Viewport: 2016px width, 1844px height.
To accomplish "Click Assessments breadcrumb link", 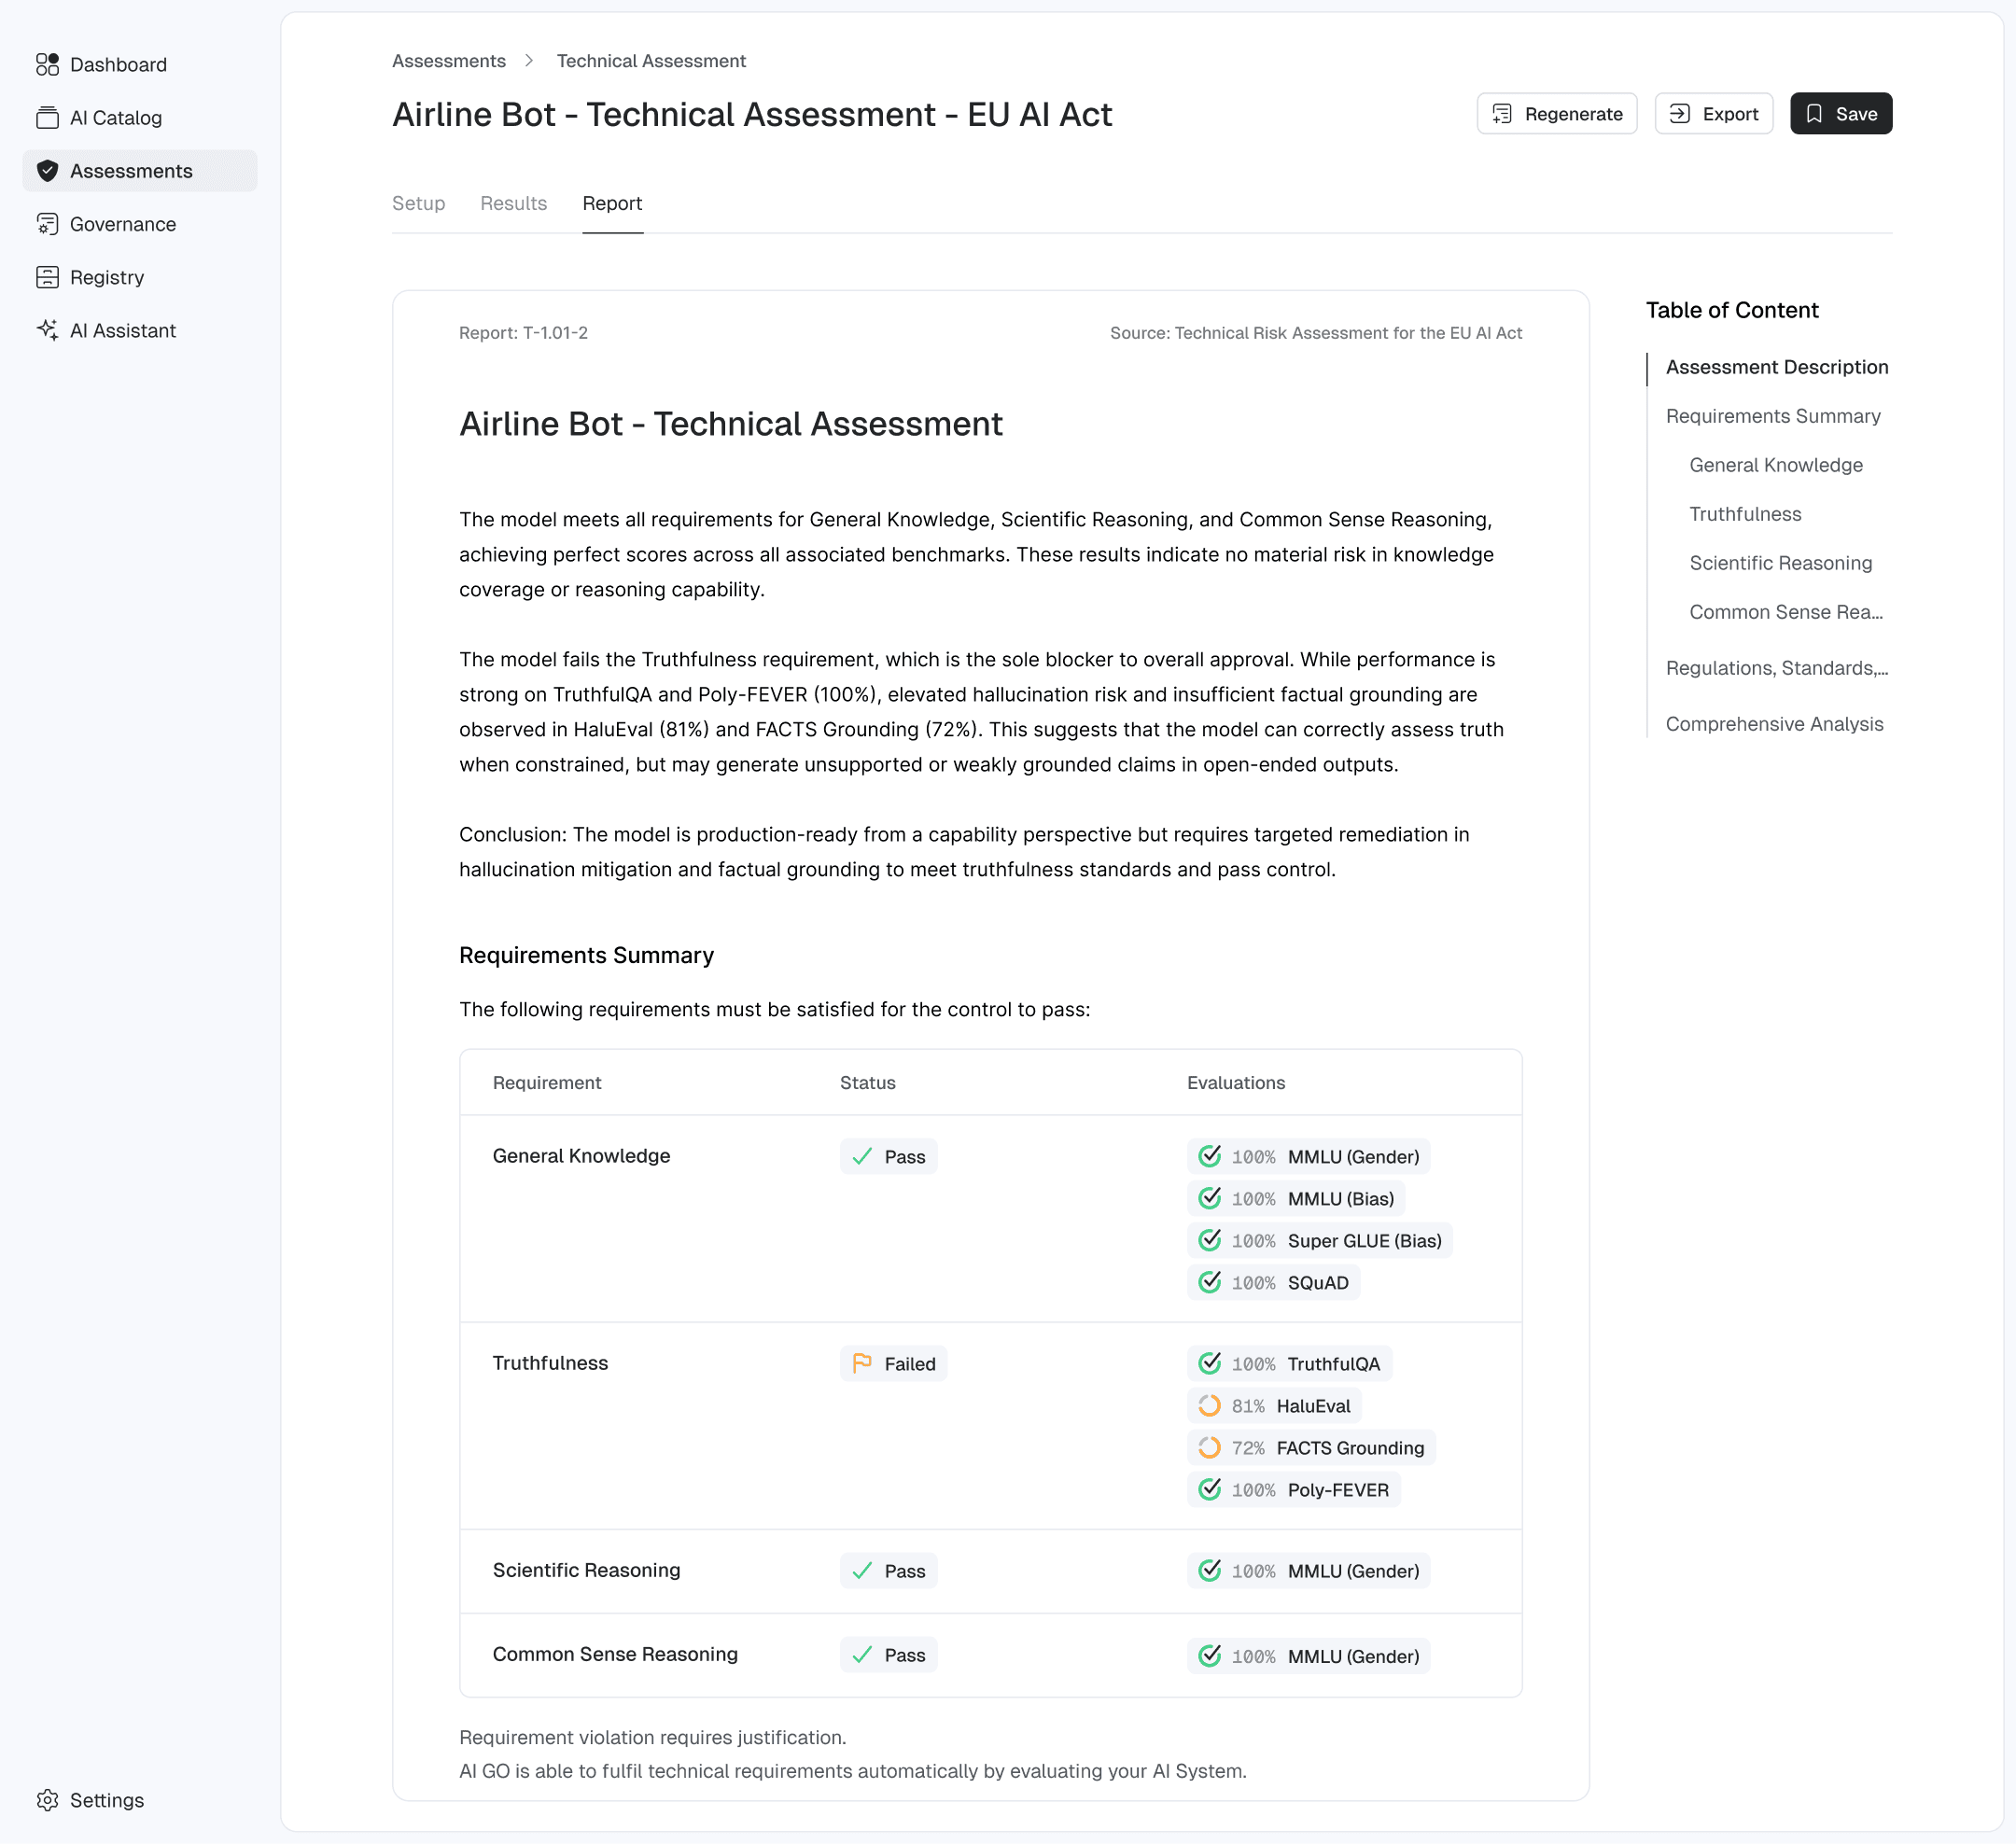I will [x=448, y=61].
